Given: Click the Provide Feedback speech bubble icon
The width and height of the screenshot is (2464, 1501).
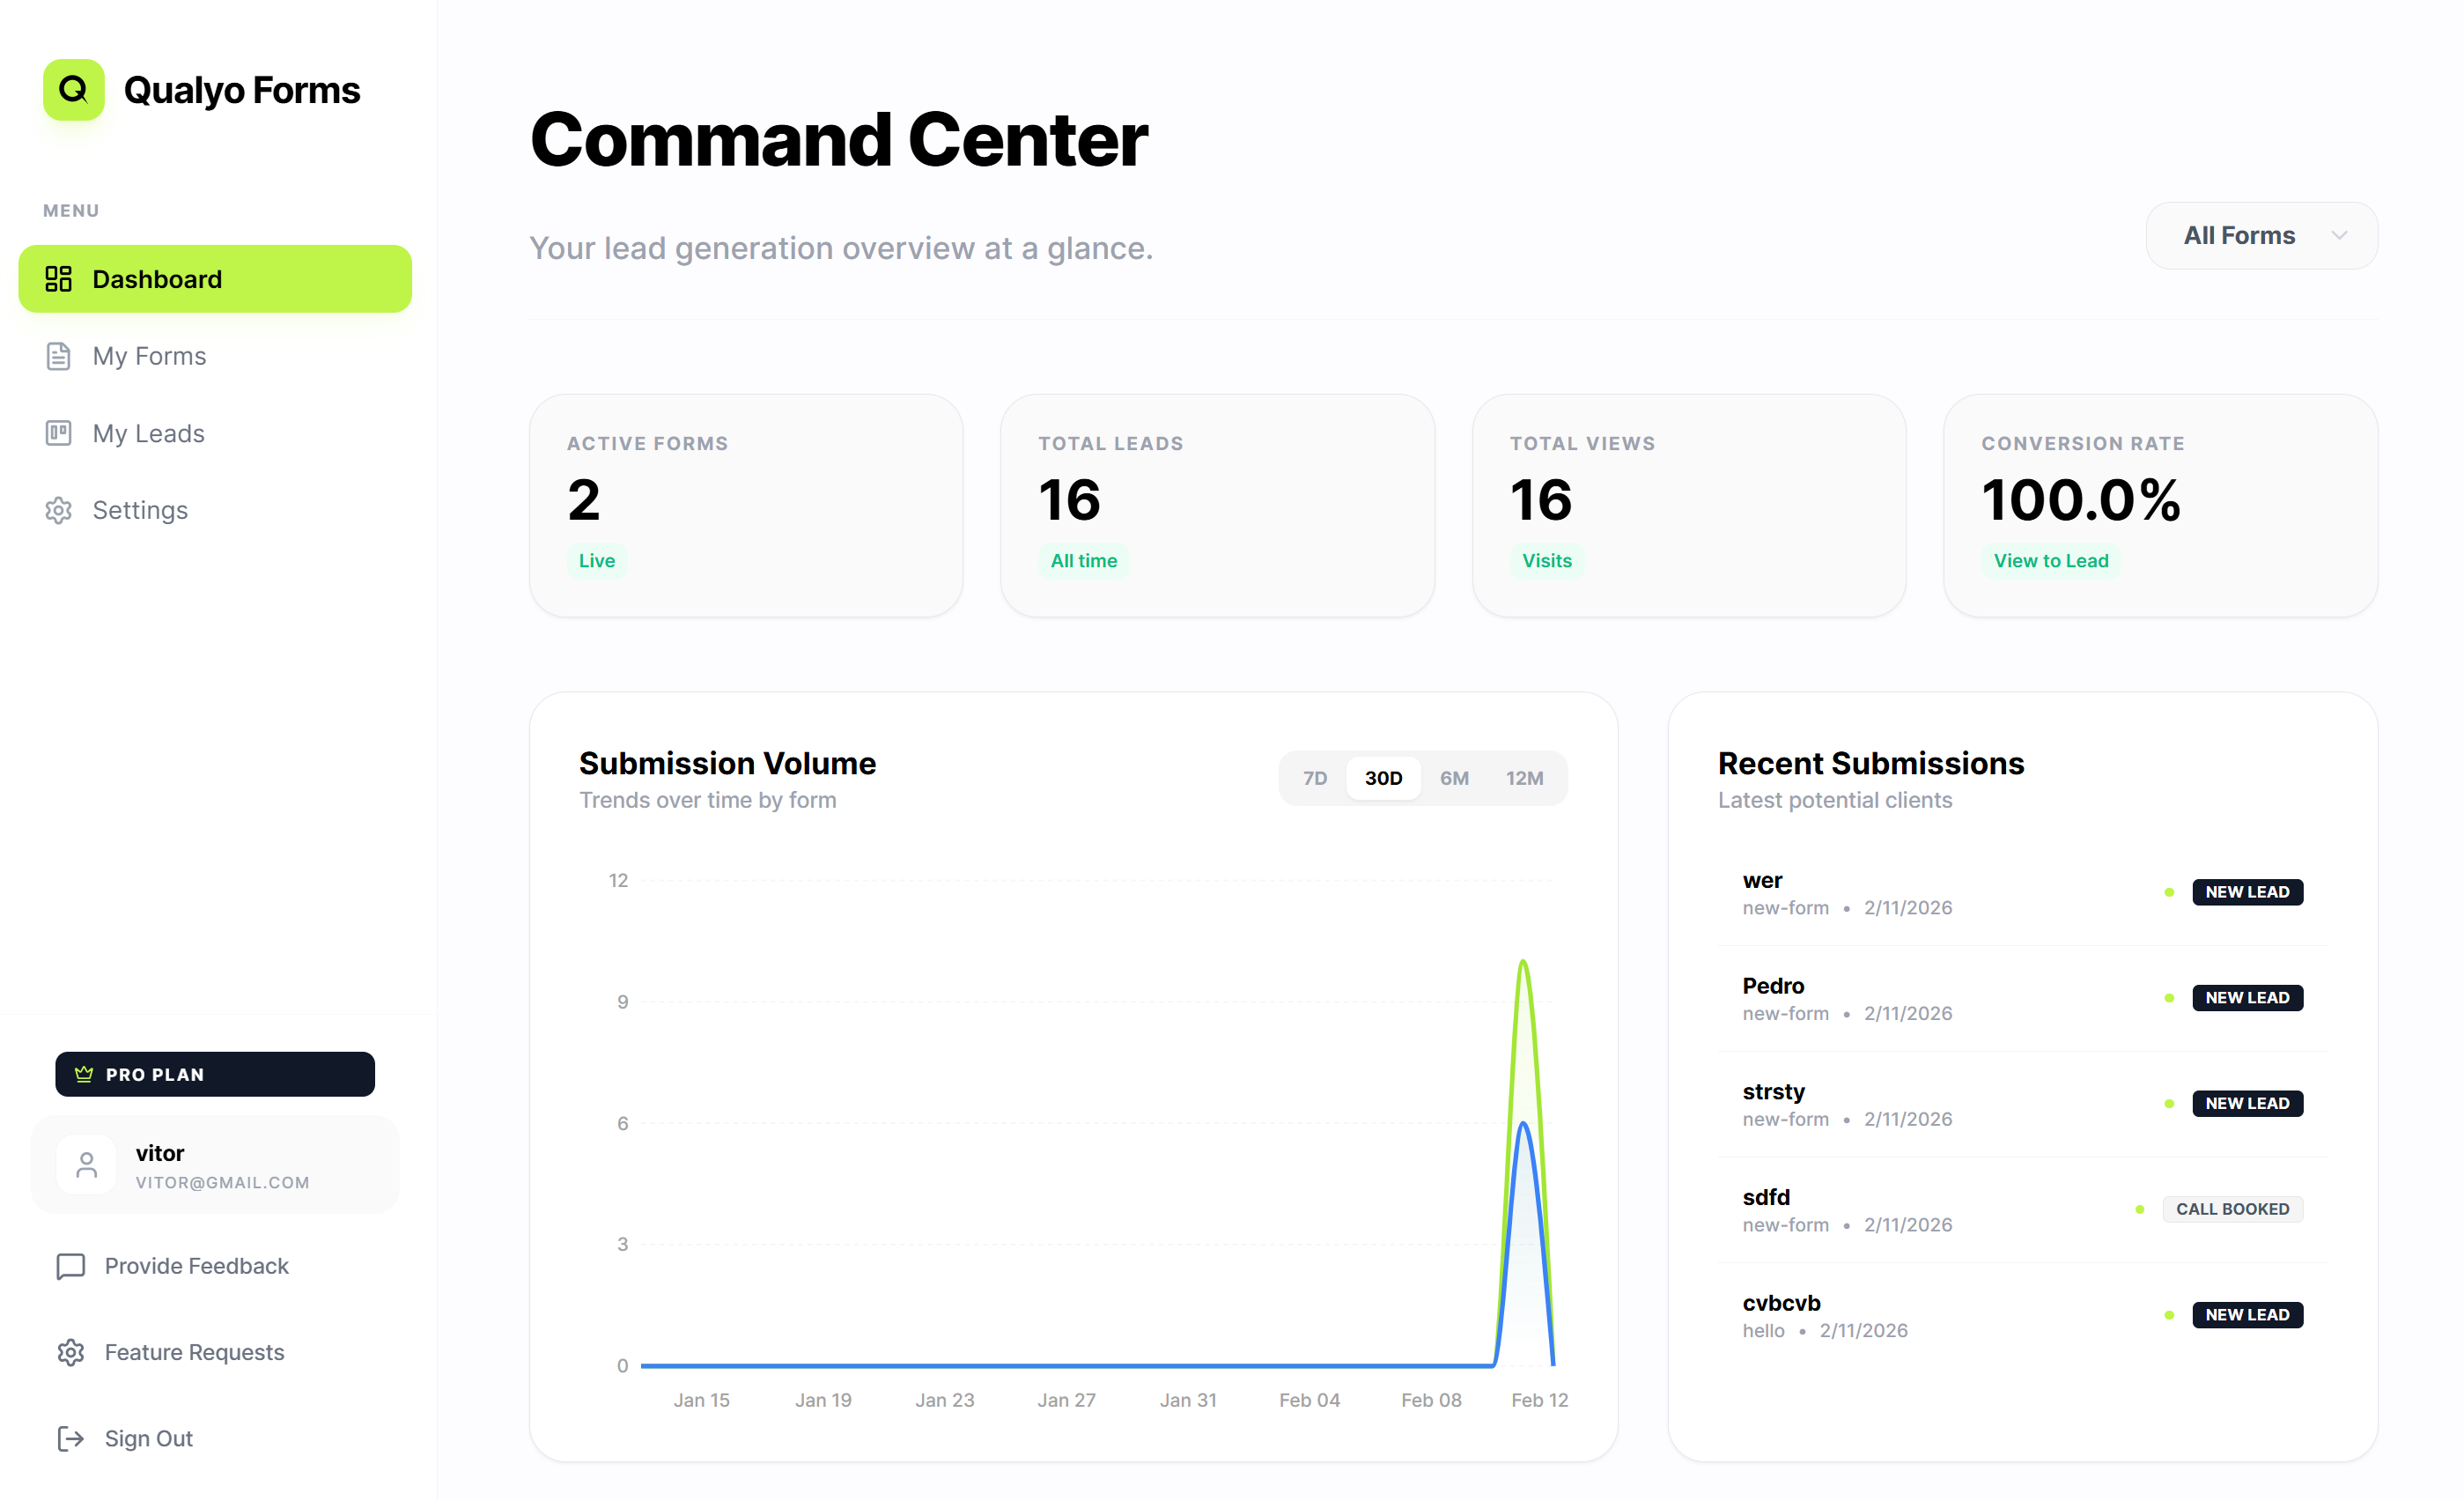Looking at the screenshot, I should (68, 1266).
